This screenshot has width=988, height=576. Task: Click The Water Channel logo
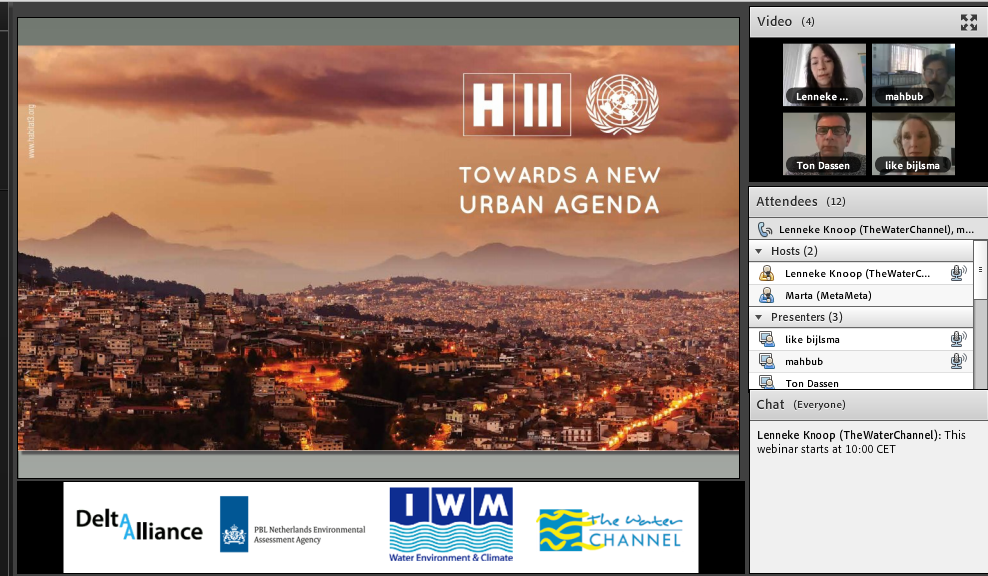click(x=610, y=530)
